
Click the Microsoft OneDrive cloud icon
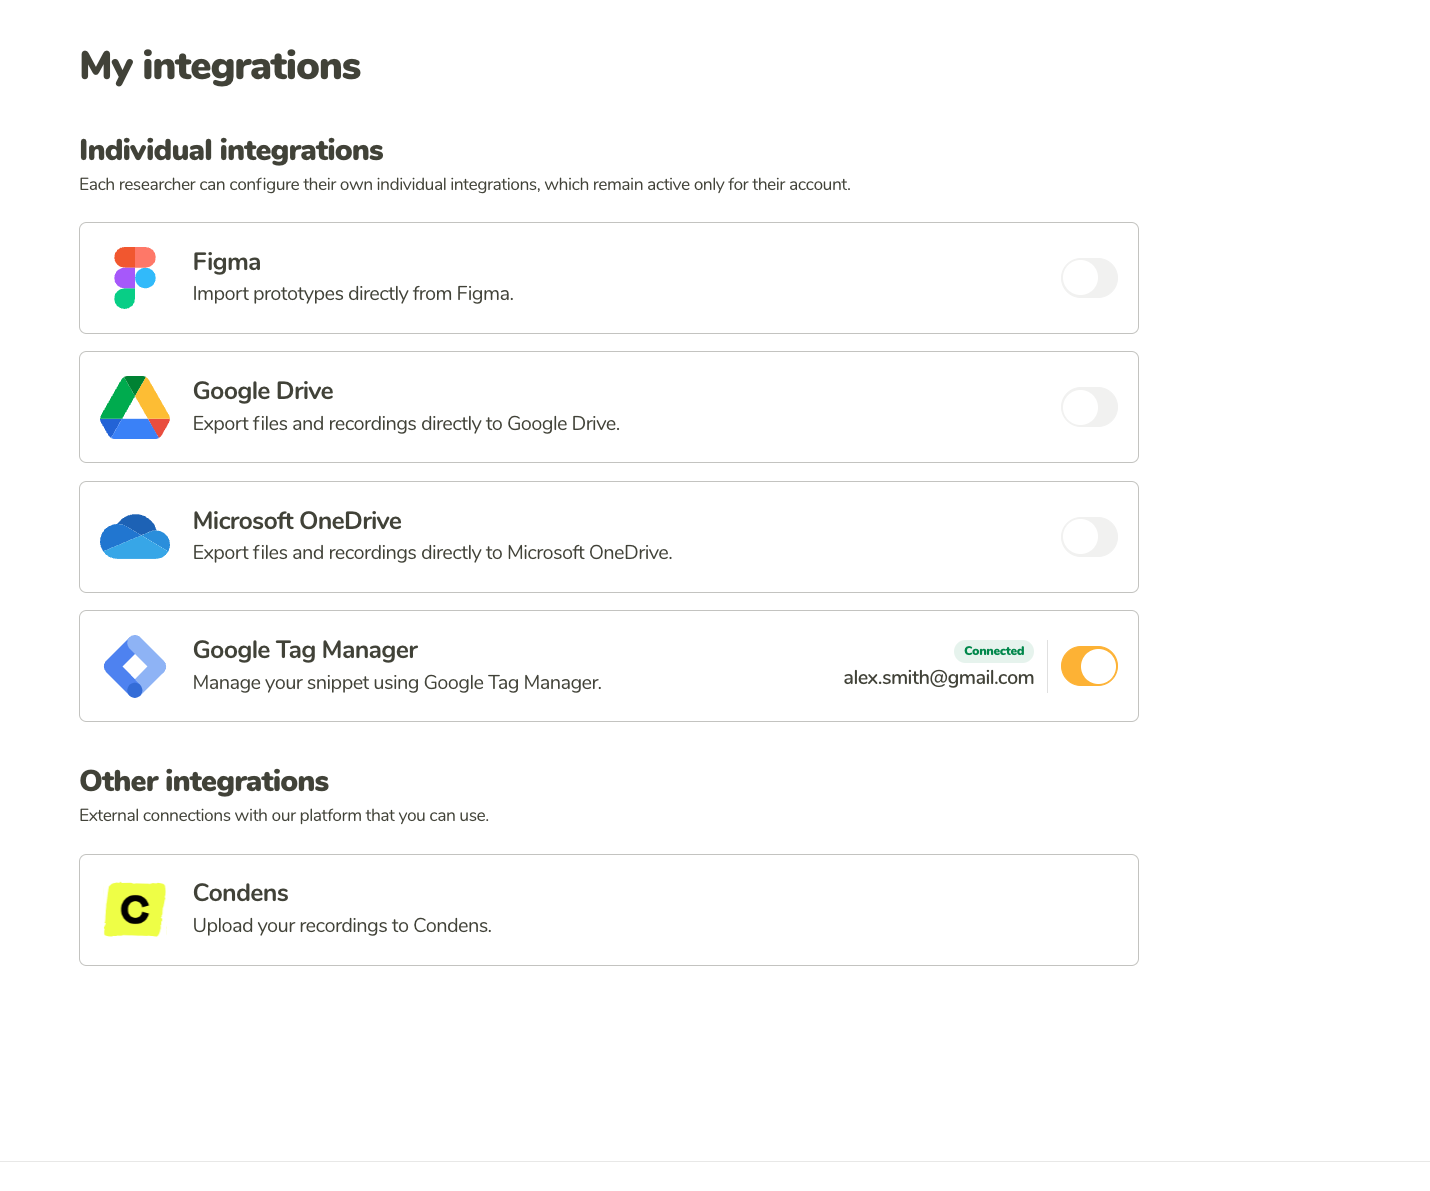click(x=135, y=537)
